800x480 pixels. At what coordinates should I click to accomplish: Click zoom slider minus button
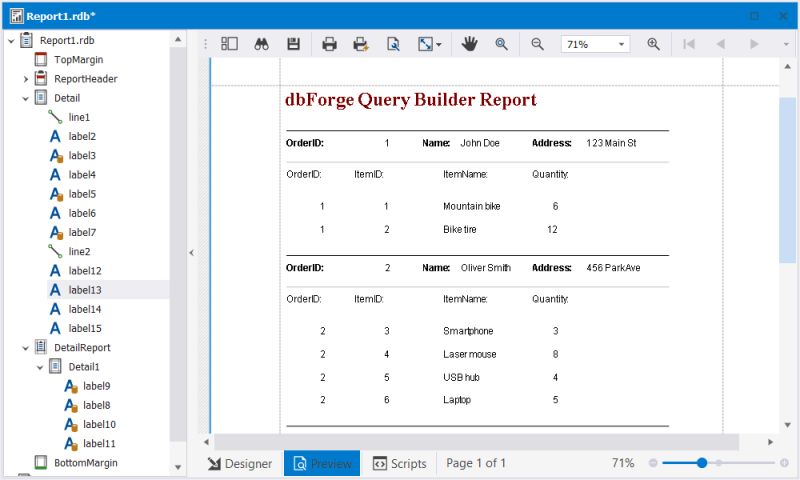point(653,463)
